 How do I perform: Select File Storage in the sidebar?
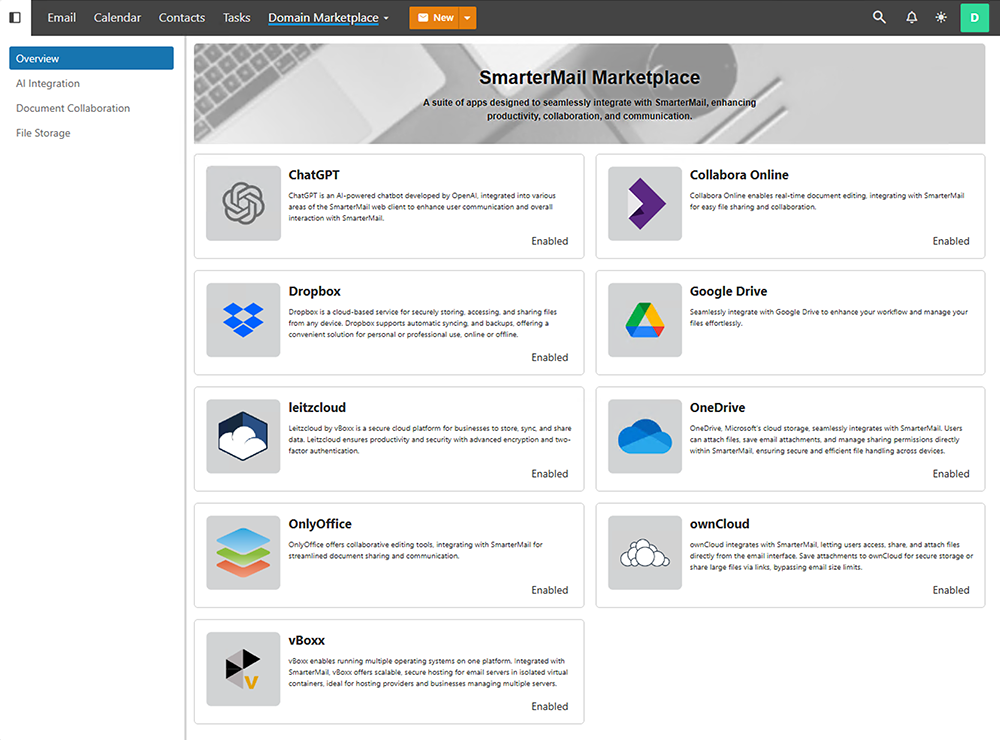(43, 133)
